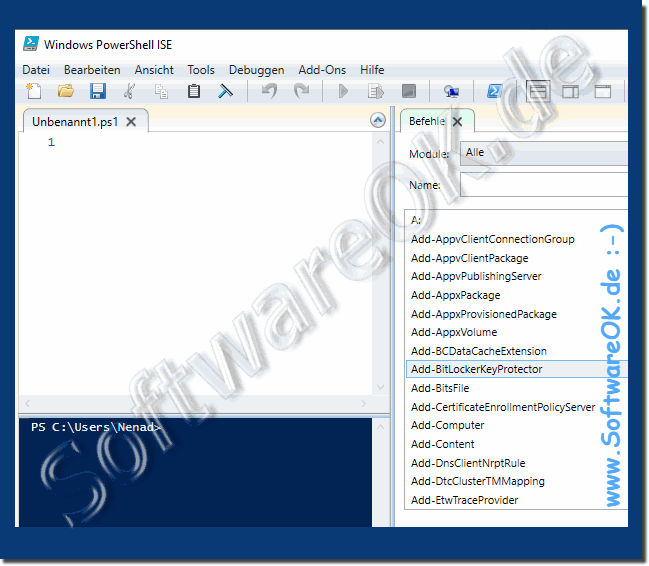Stop operation square icon
This screenshot has height=566, width=649.
click(409, 91)
